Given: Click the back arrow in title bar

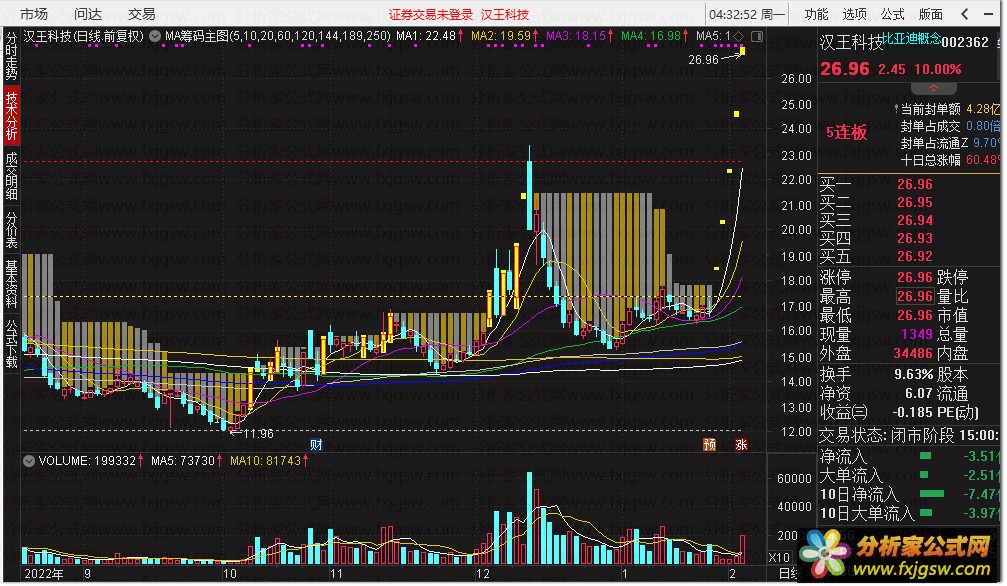Looking at the screenshot, I should tap(965, 13).
